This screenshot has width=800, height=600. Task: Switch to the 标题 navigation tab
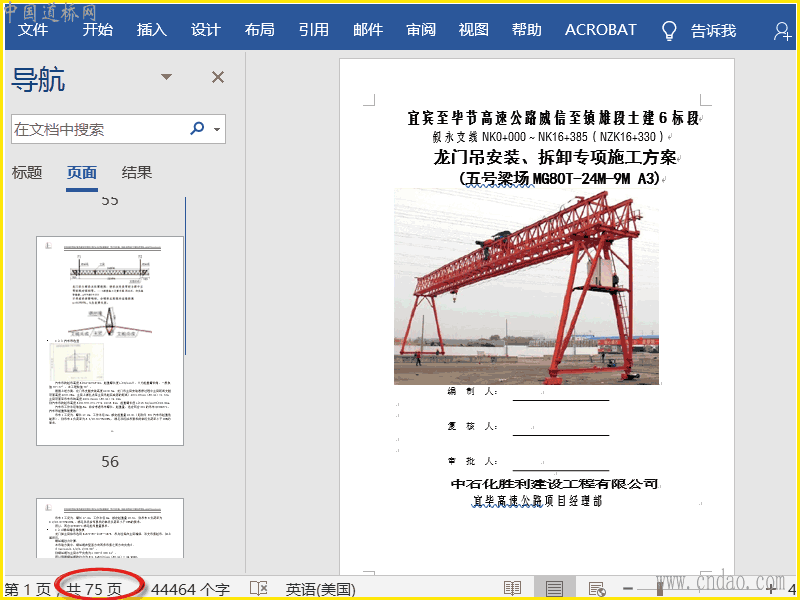coord(27,172)
